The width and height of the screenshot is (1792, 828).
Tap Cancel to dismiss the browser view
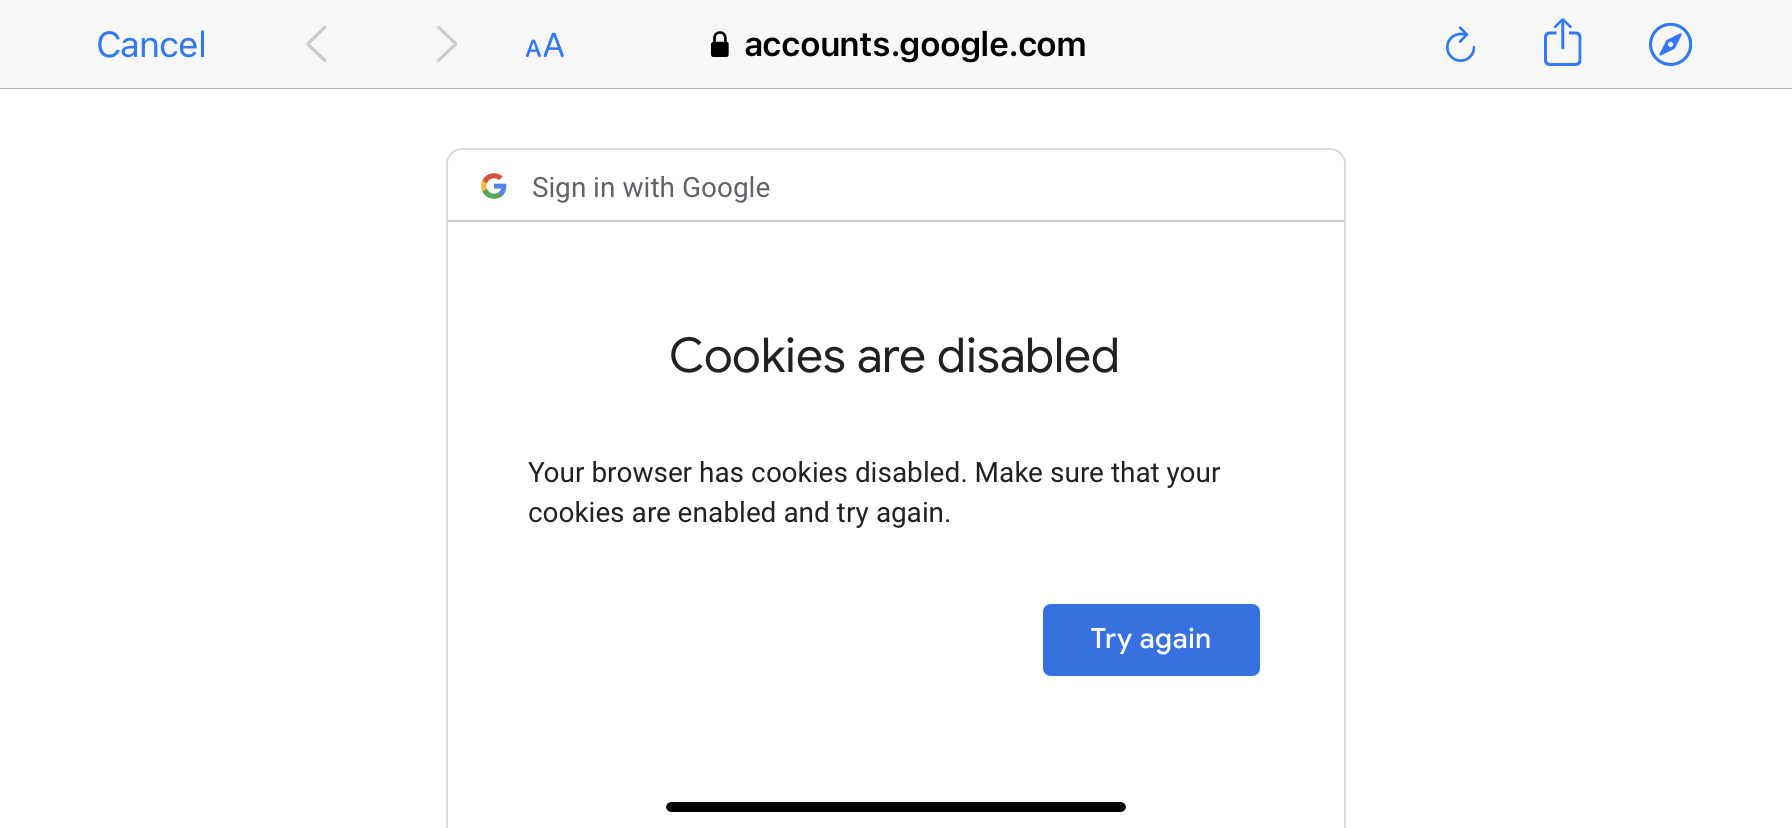pos(151,44)
